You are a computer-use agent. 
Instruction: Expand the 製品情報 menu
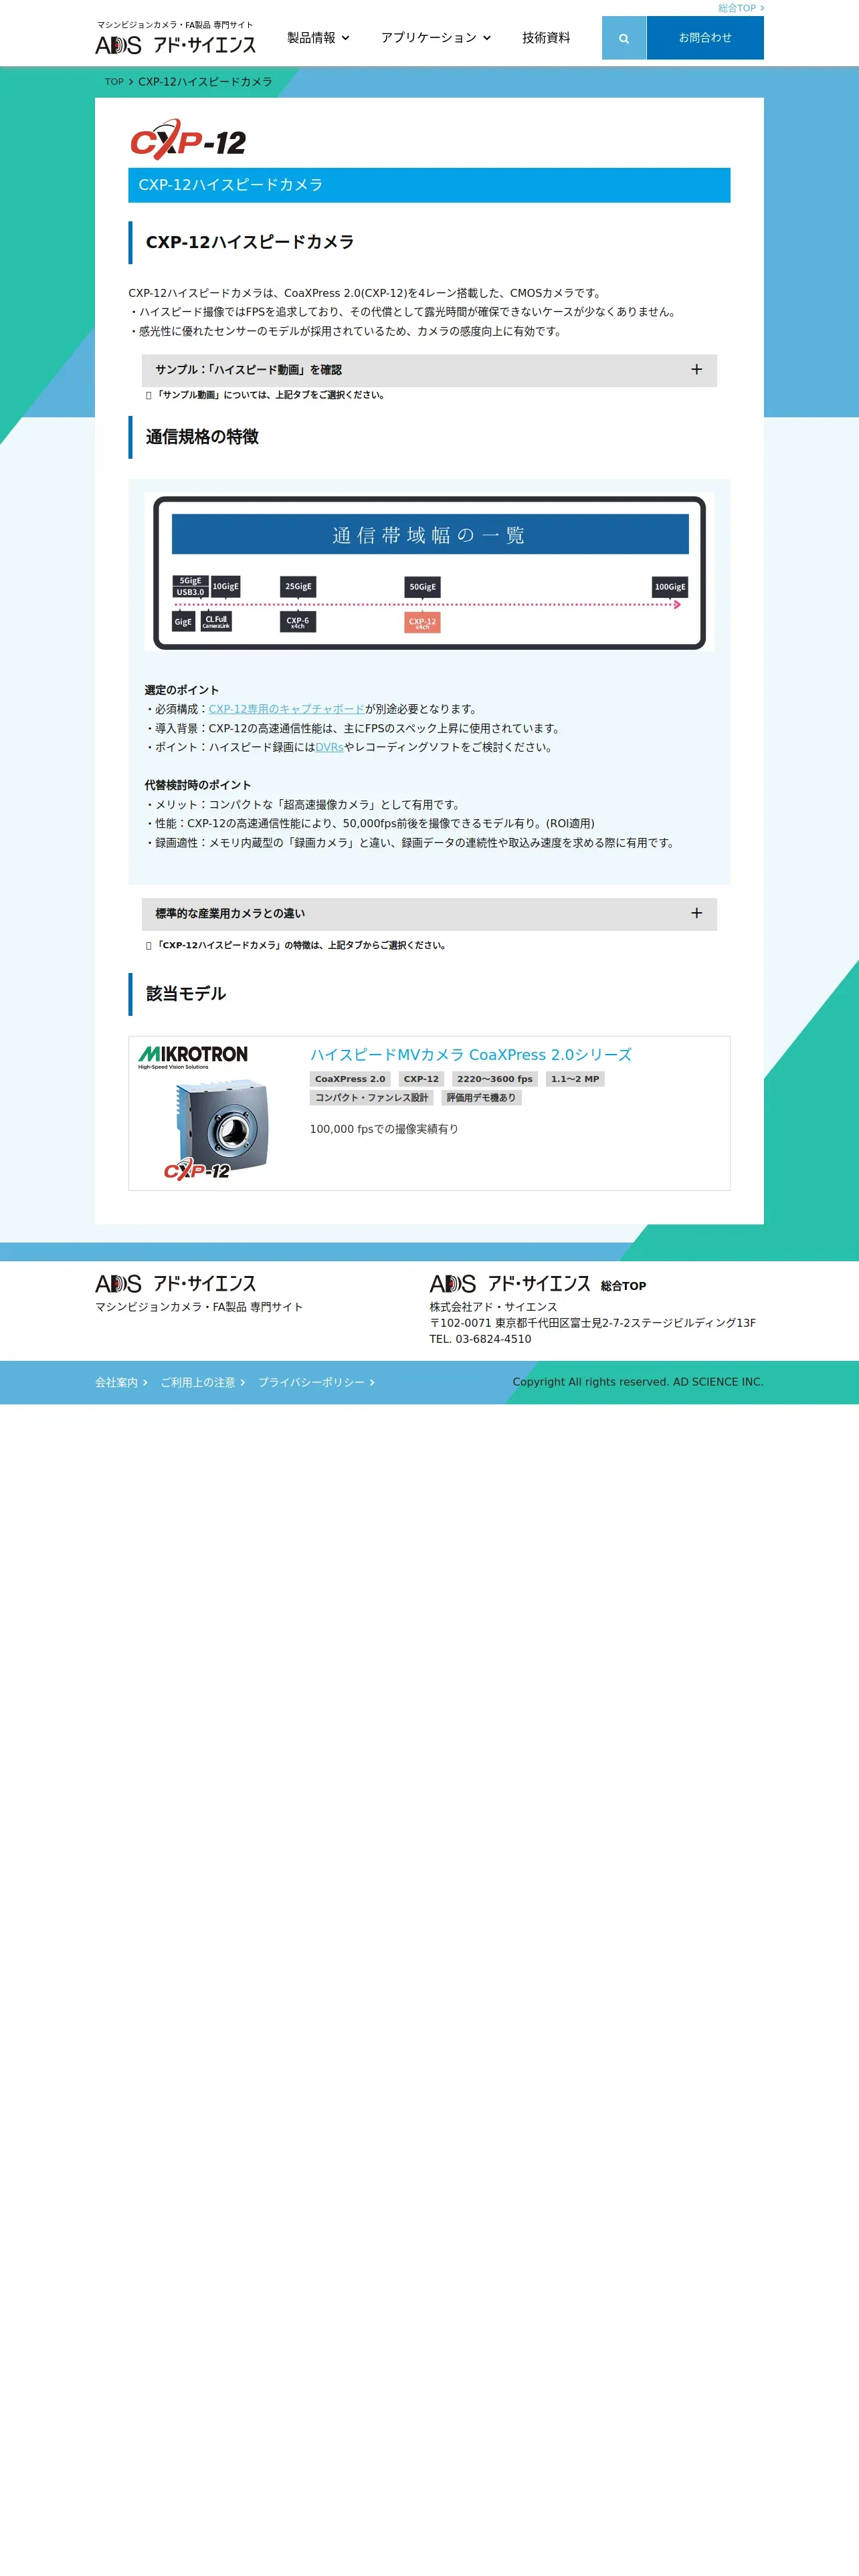pos(318,38)
